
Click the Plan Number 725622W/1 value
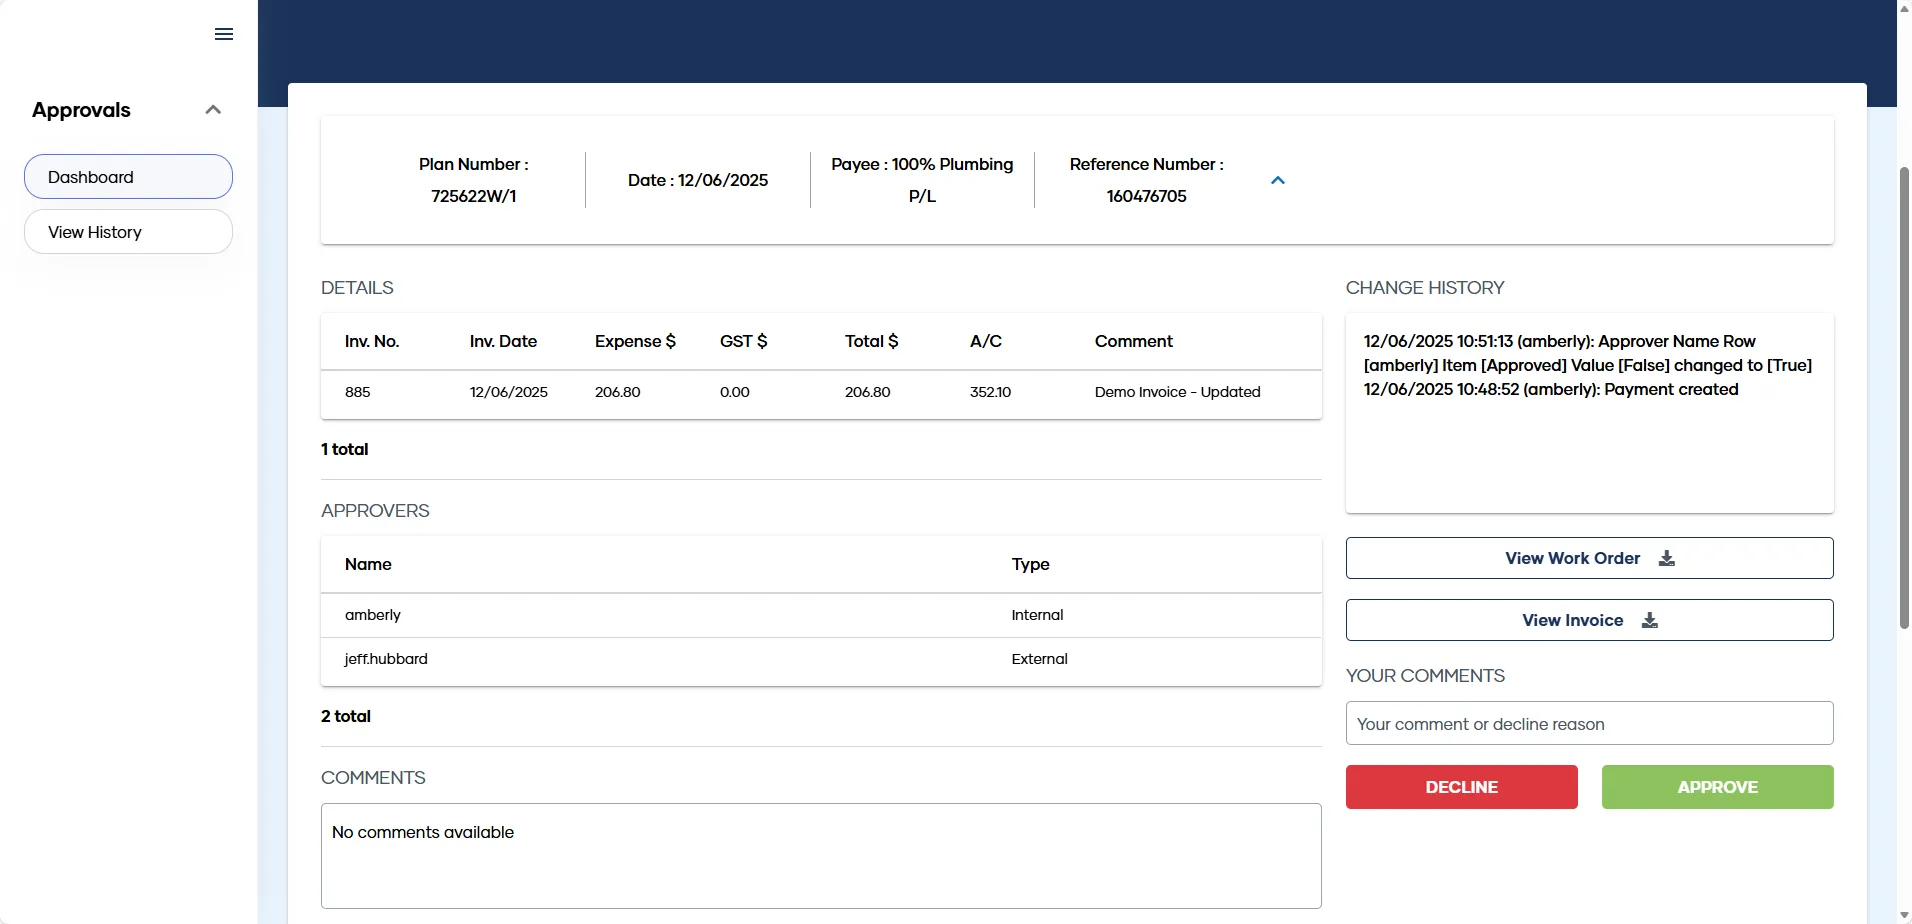[x=474, y=196]
